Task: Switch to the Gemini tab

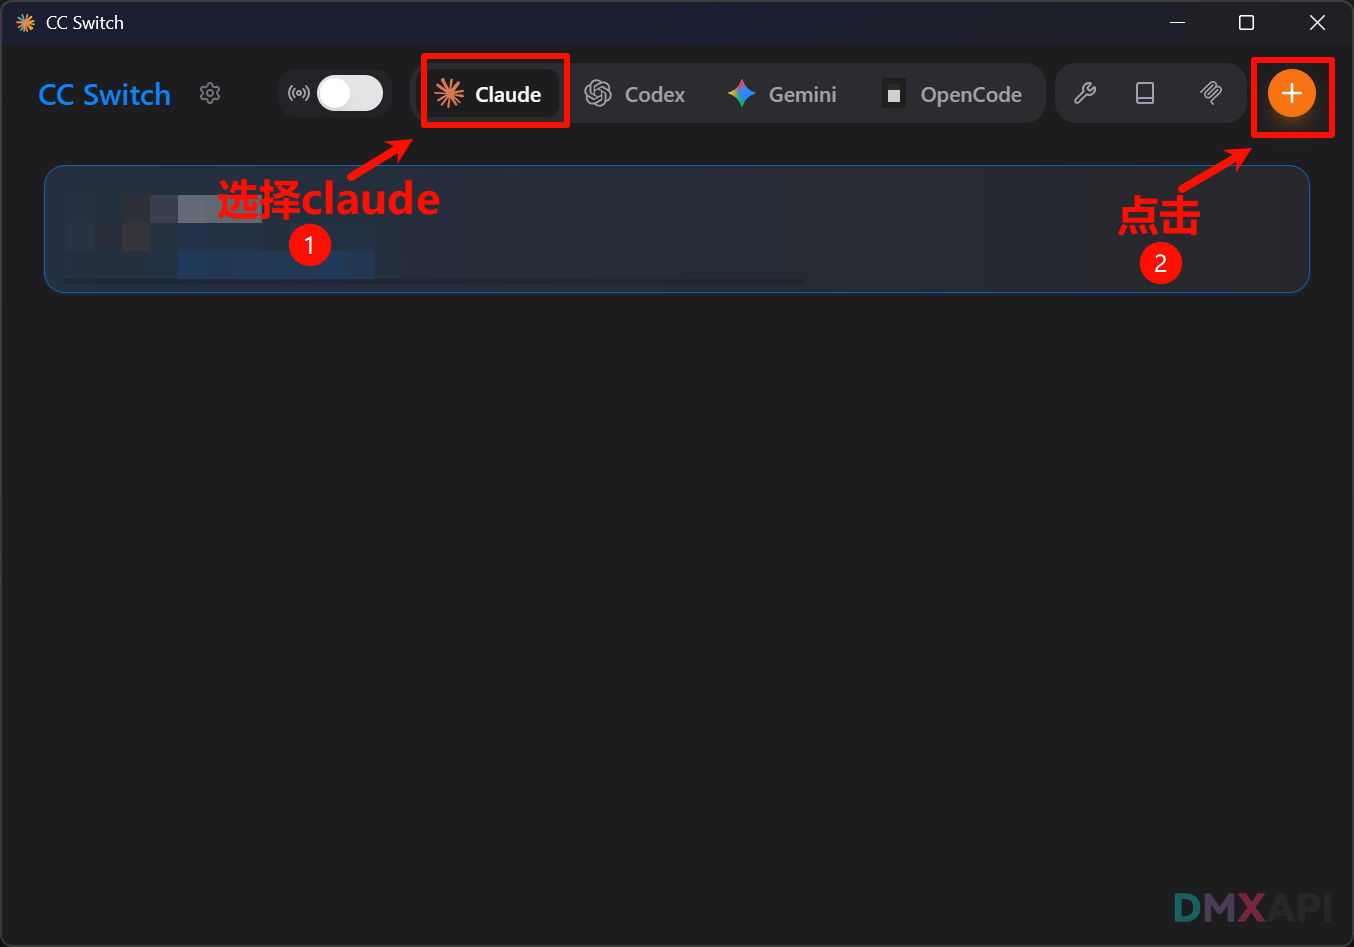Action: pos(783,94)
